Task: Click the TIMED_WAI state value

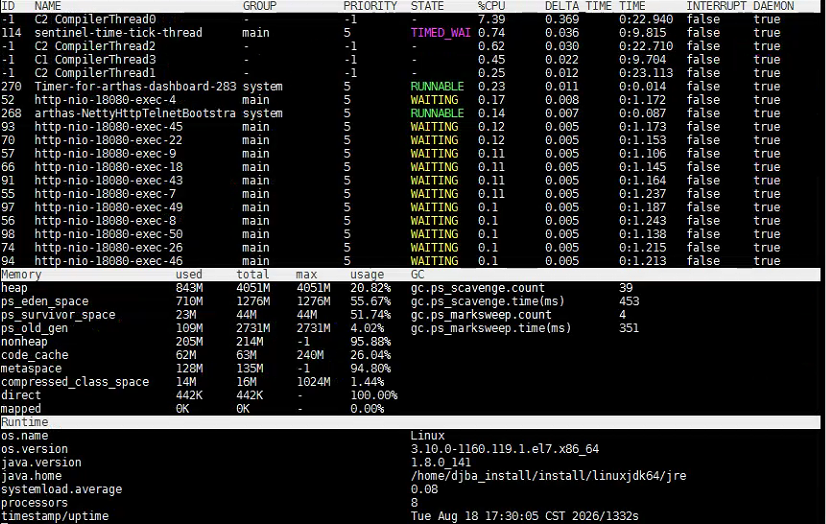Action: pos(440,33)
